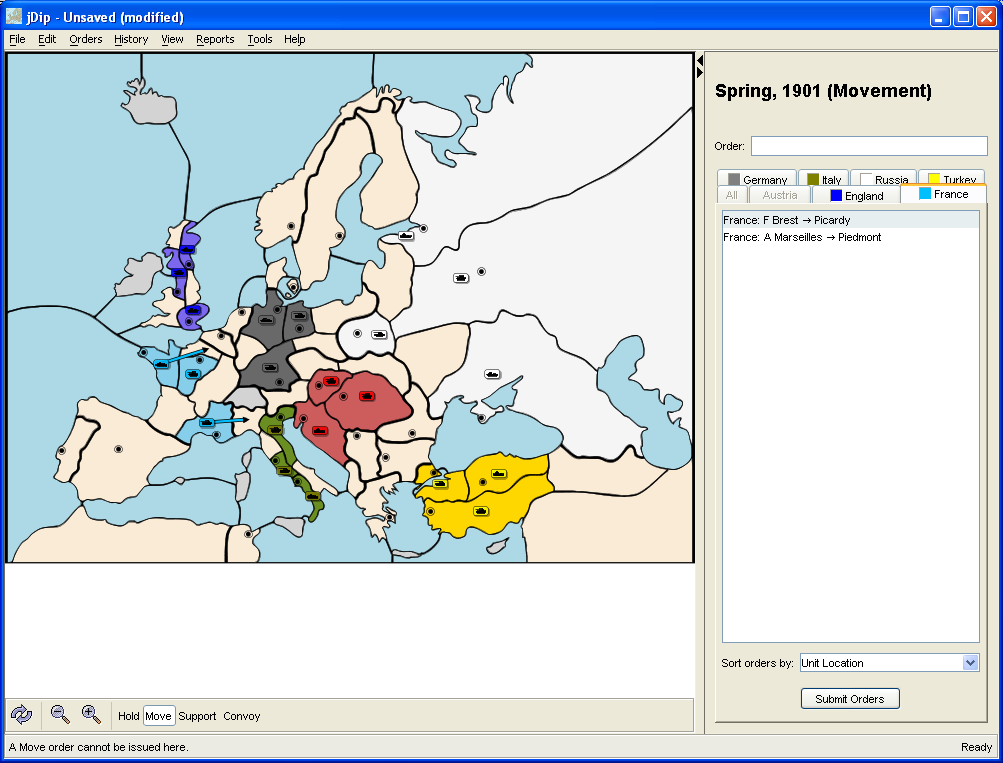Click 'Spring, 1901 (Movement)' phase heading
This screenshot has width=1003, height=763.
click(x=823, y=91)
